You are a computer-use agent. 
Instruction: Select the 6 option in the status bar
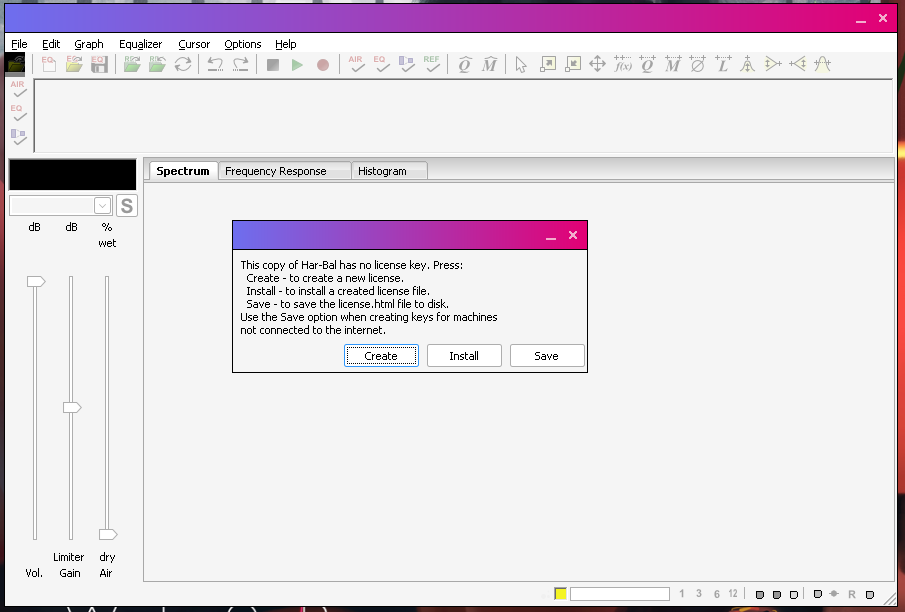click(x=716, y=594)
